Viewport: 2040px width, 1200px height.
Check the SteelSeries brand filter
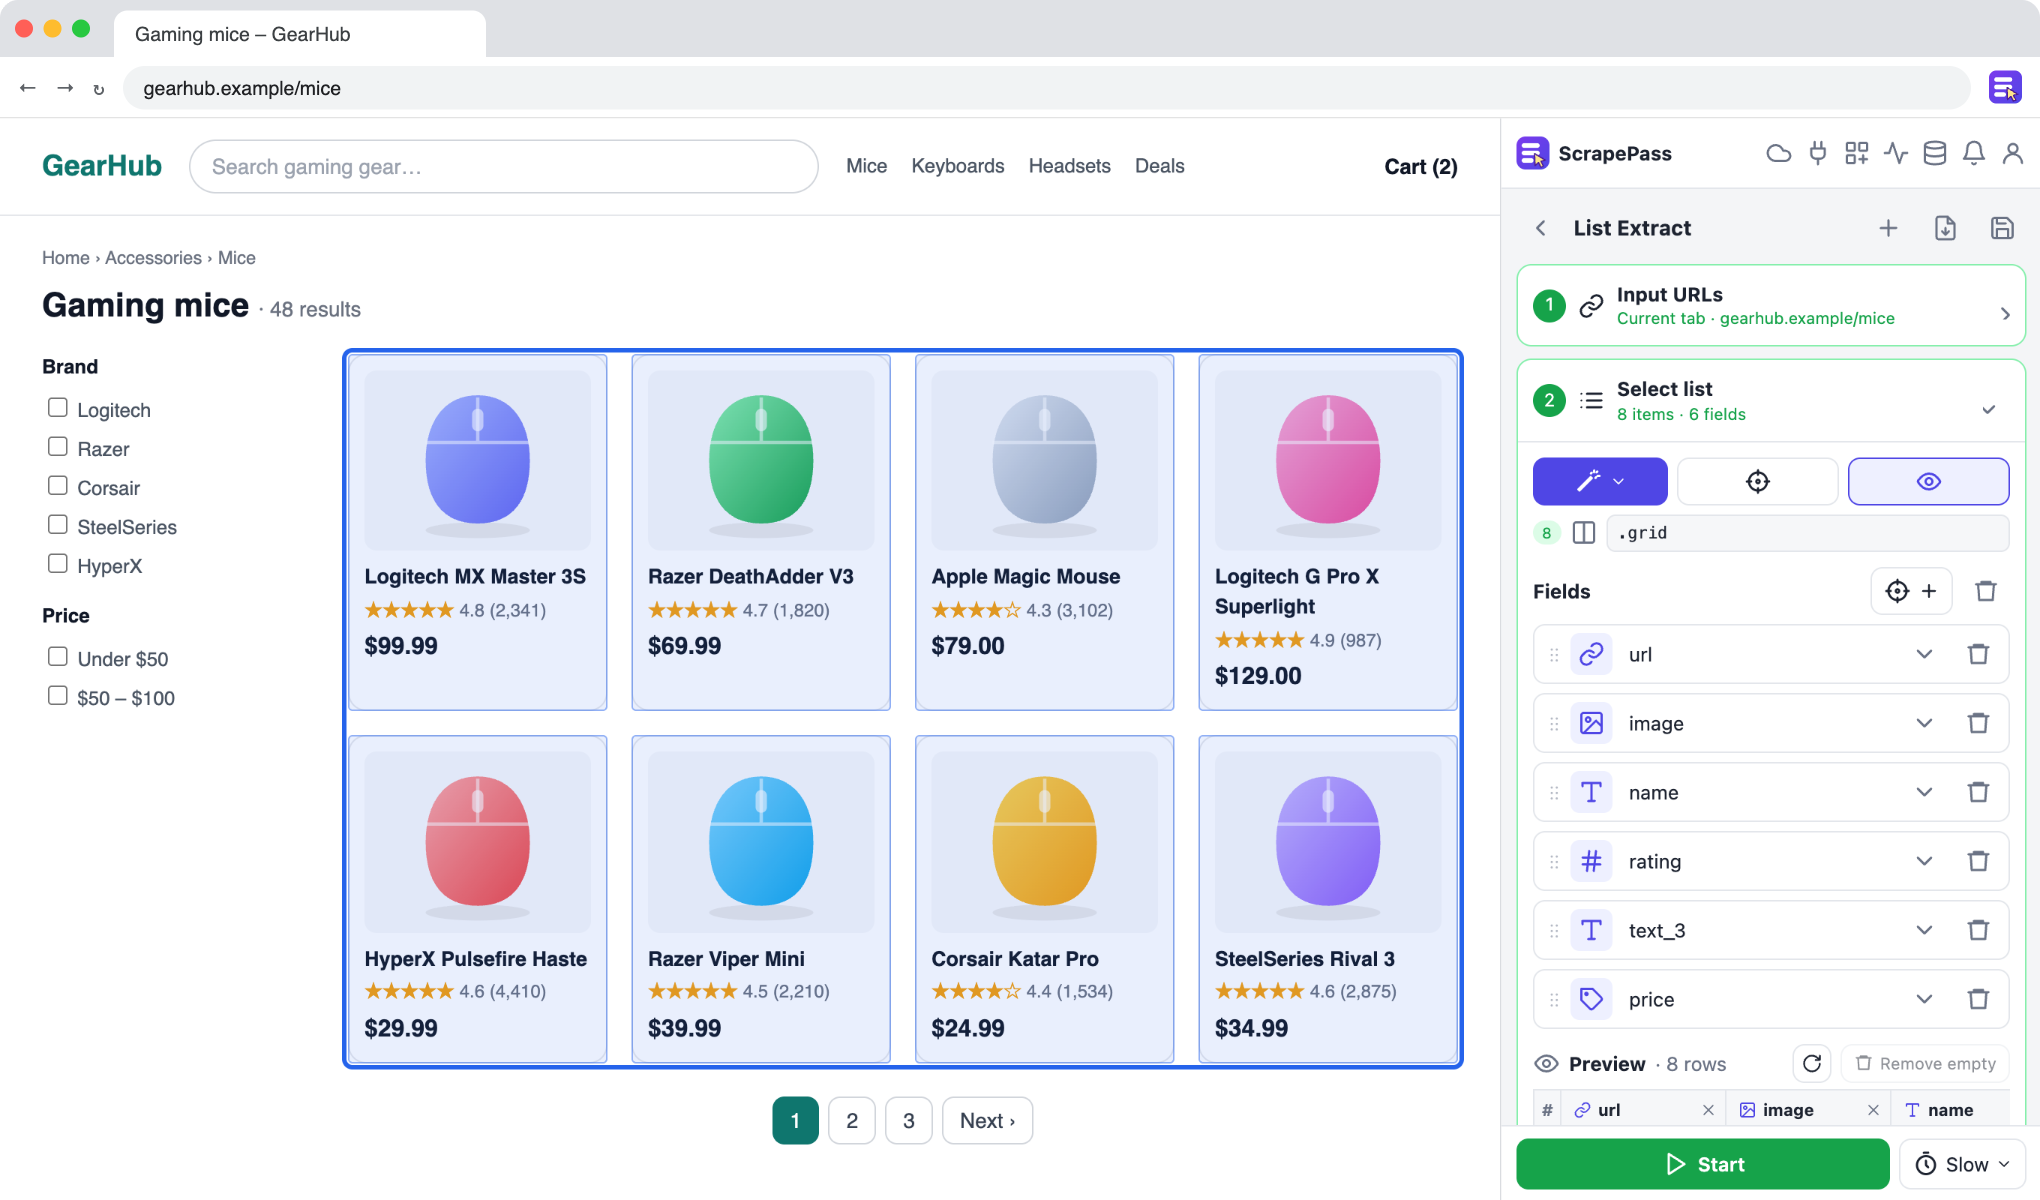58,525
